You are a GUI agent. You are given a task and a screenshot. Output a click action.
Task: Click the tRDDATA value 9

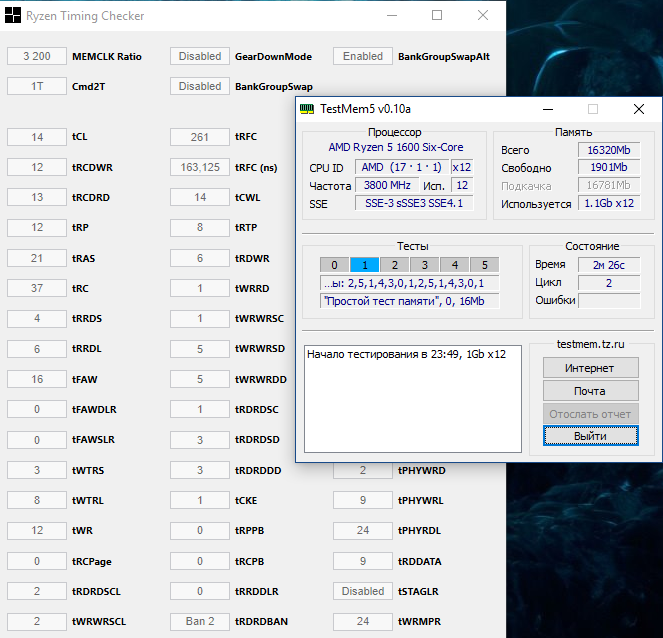tap(363, 561)
